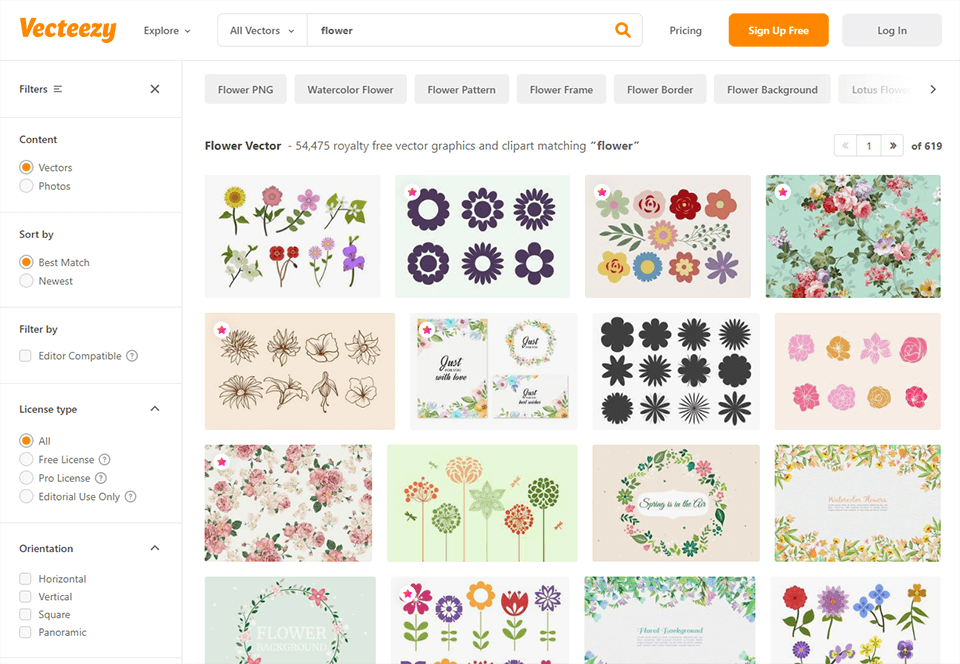Select Newest sort option
The image size is (960, 664).
(27, 281)
